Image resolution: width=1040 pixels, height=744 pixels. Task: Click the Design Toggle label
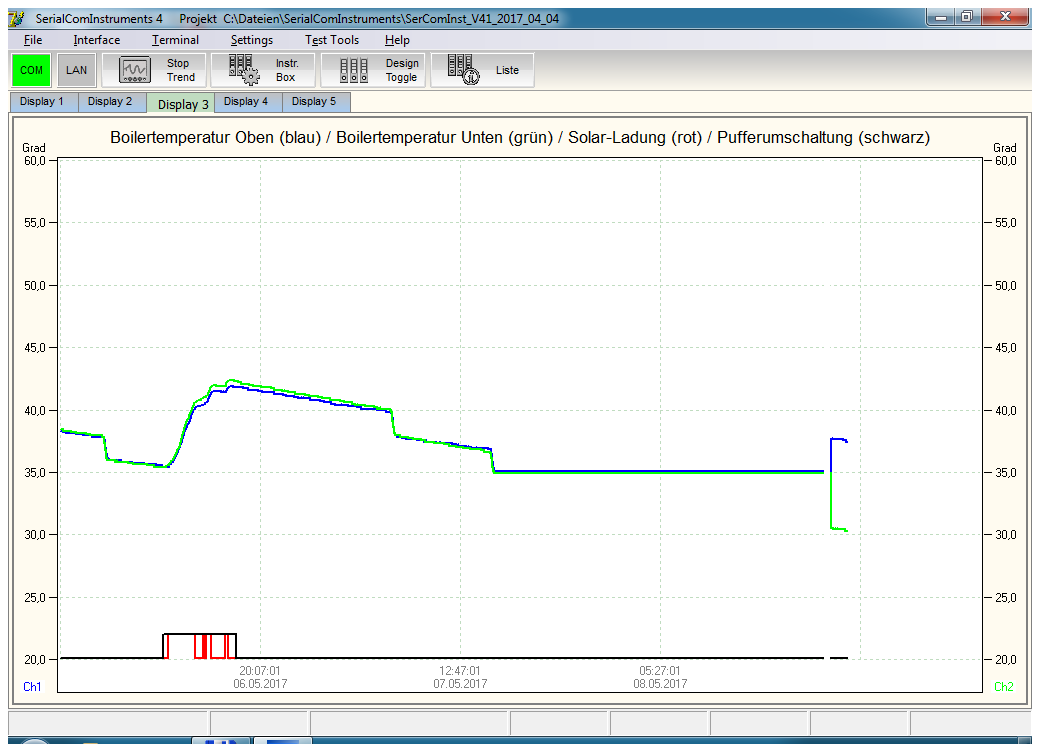point(402,70)
